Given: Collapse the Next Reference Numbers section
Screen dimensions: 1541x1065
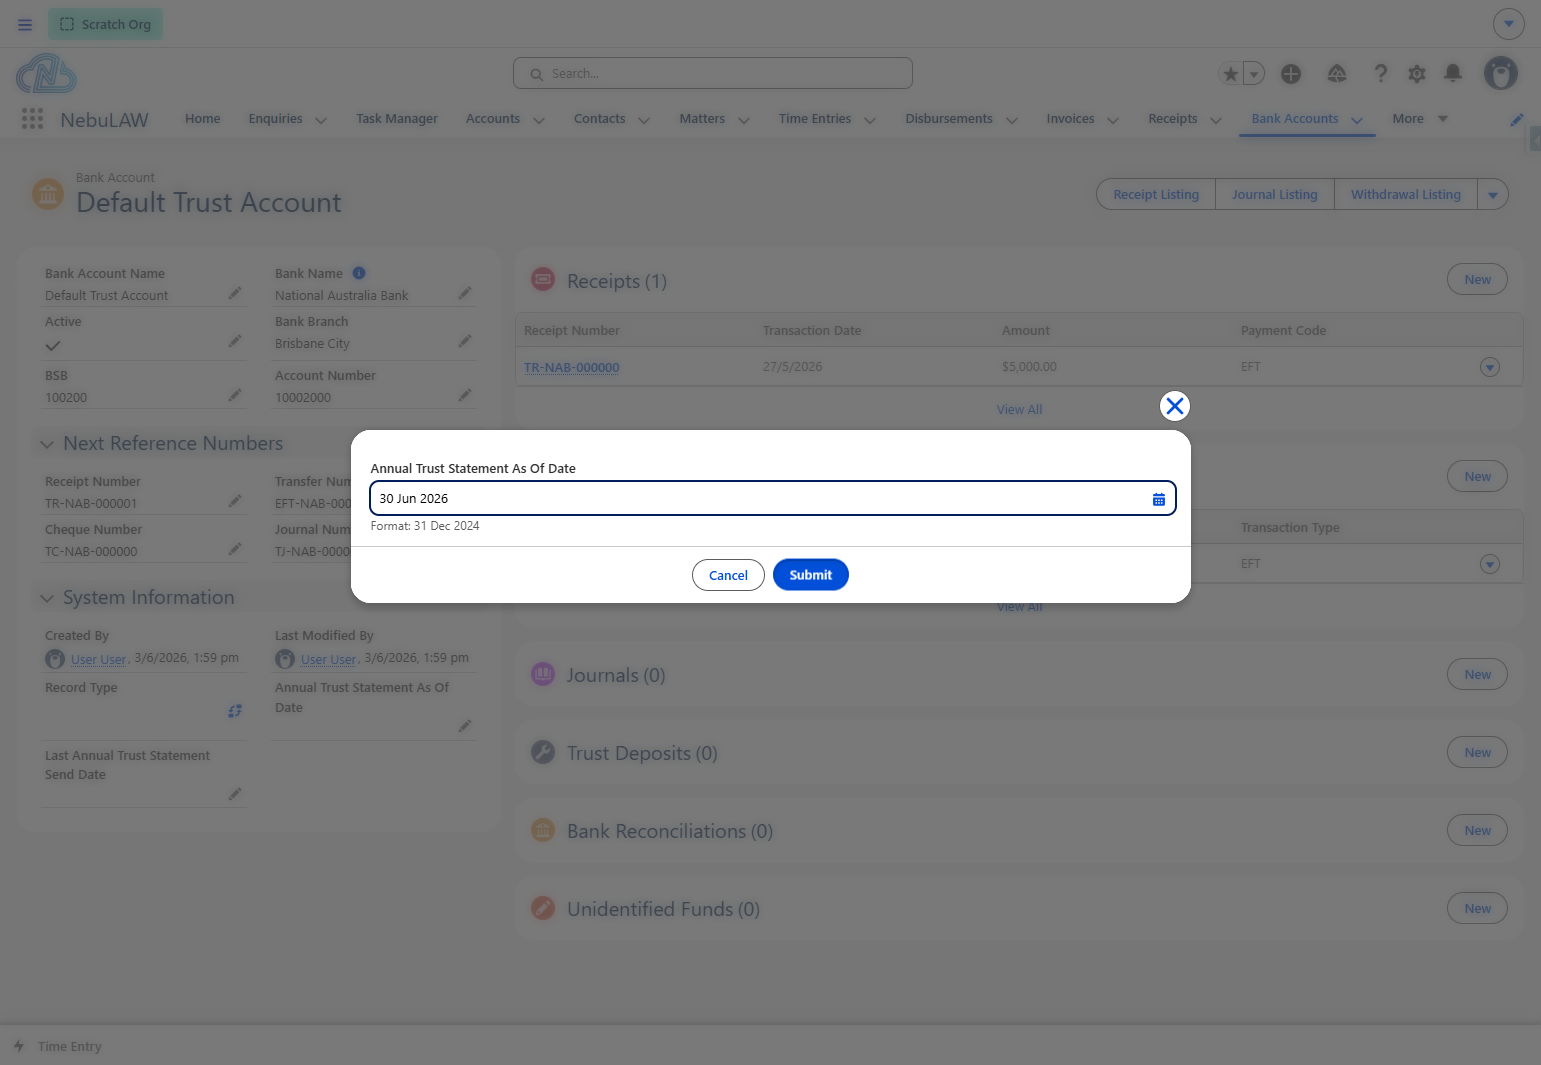Looking at the screenshot, I should [x=47, y=444].
